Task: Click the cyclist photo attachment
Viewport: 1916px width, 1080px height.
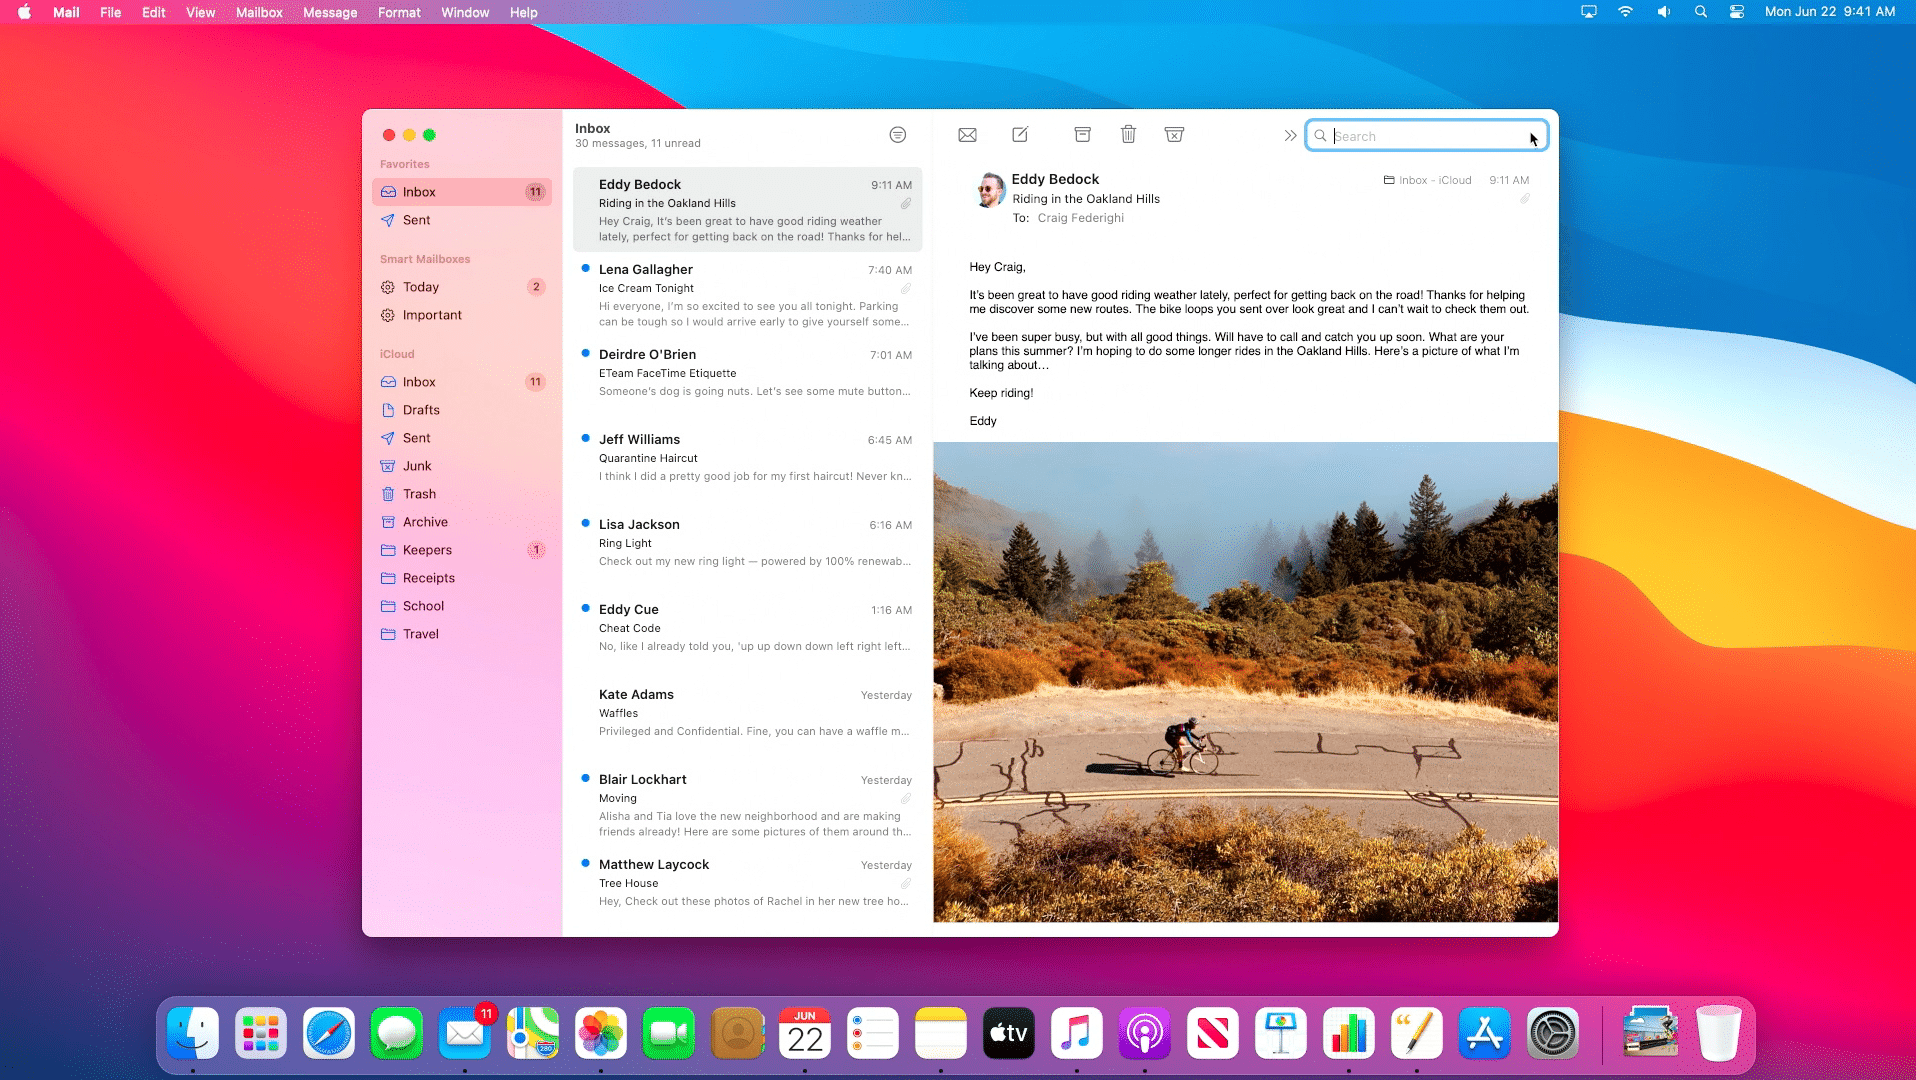Action: tap(1245, 682)
